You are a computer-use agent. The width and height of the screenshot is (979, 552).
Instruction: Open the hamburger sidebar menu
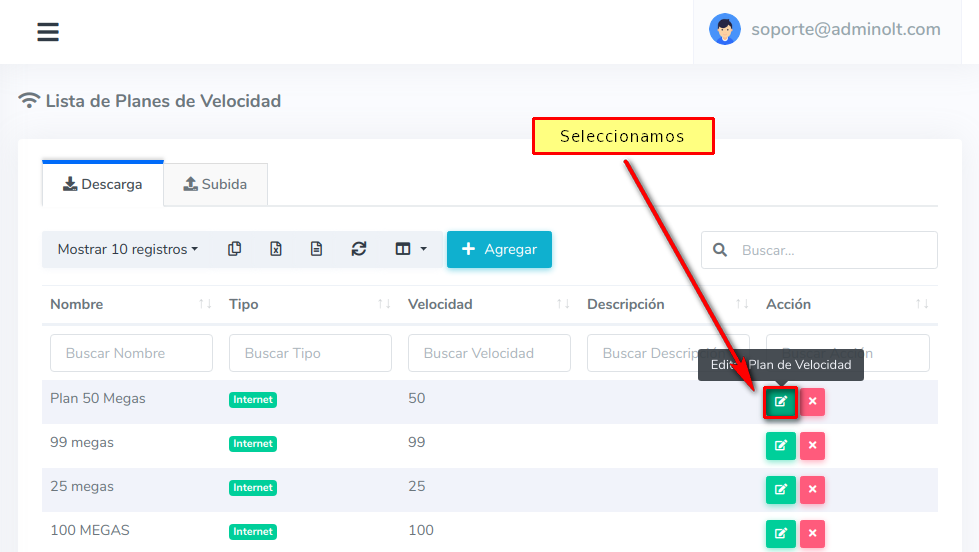48,32
